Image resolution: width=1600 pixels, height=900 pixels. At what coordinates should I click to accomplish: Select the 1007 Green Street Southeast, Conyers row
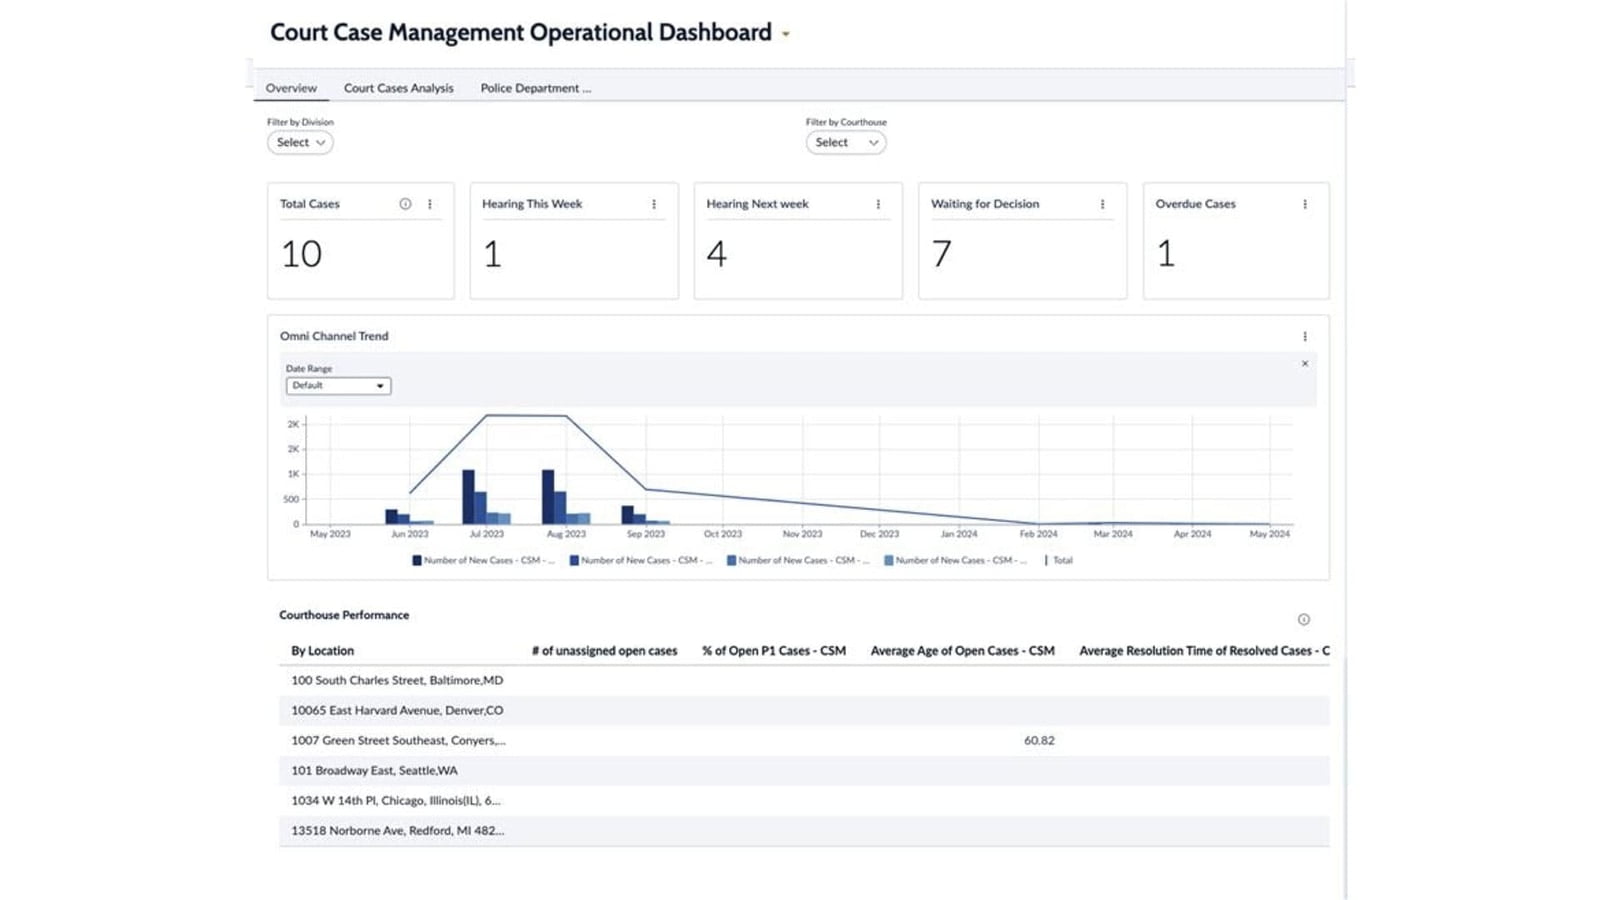804,741
